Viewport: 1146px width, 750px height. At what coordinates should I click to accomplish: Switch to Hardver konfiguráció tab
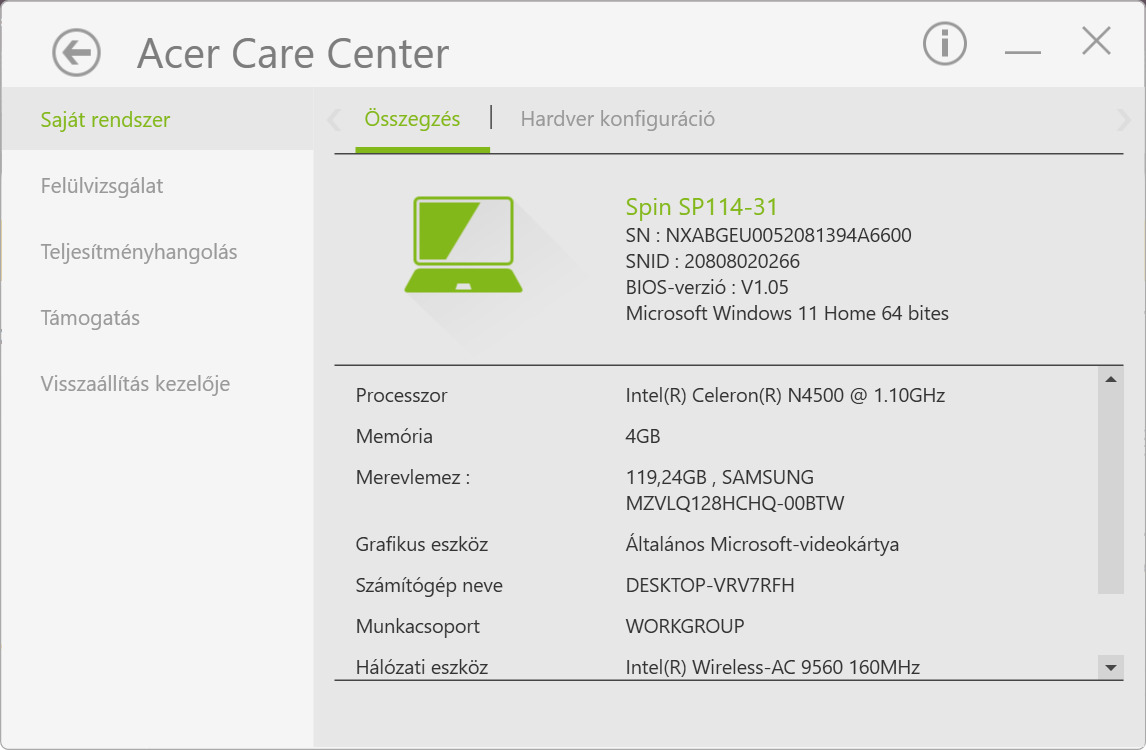[618, 119]
